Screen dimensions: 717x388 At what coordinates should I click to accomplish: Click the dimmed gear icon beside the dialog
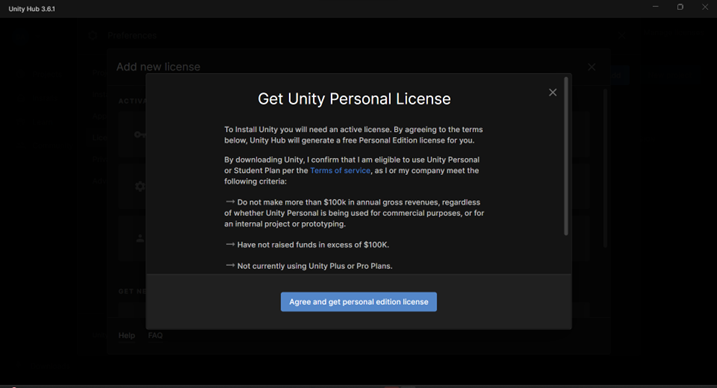coord(140,186)
